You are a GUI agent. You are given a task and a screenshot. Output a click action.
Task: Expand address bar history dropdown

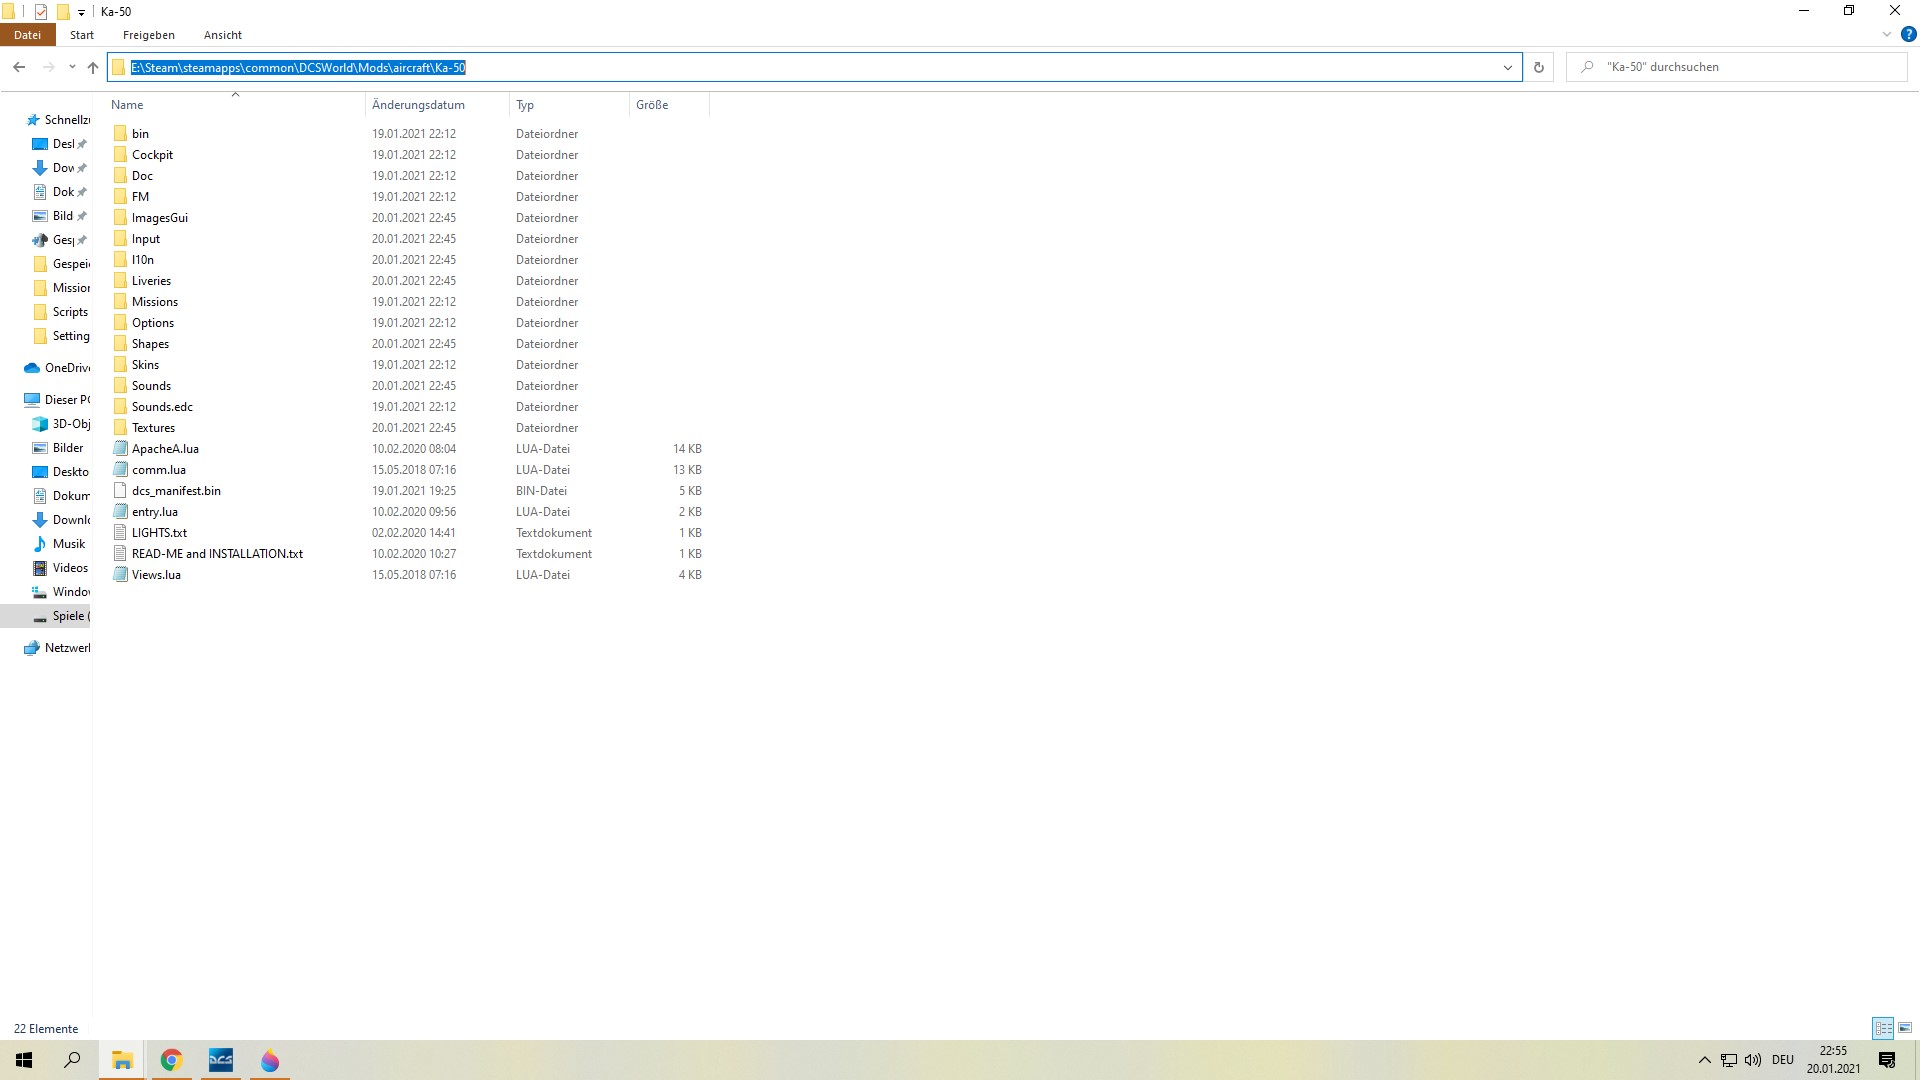click(x=1507, y=67)
